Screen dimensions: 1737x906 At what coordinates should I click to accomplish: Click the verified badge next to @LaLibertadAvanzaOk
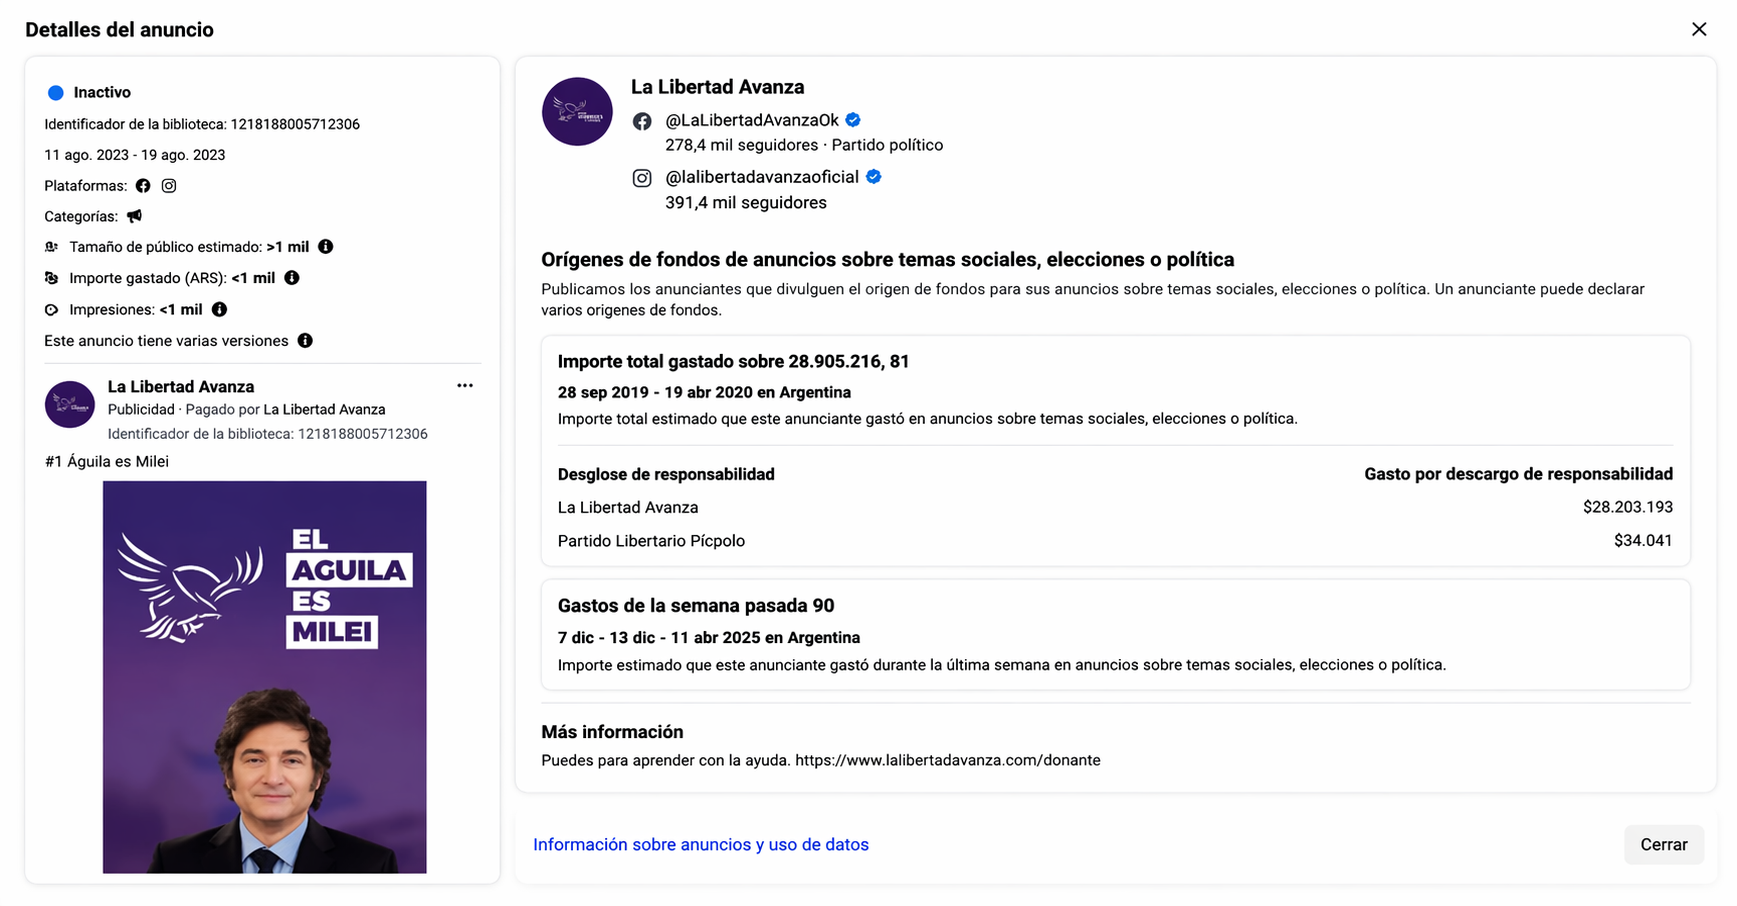click(852, 119)
